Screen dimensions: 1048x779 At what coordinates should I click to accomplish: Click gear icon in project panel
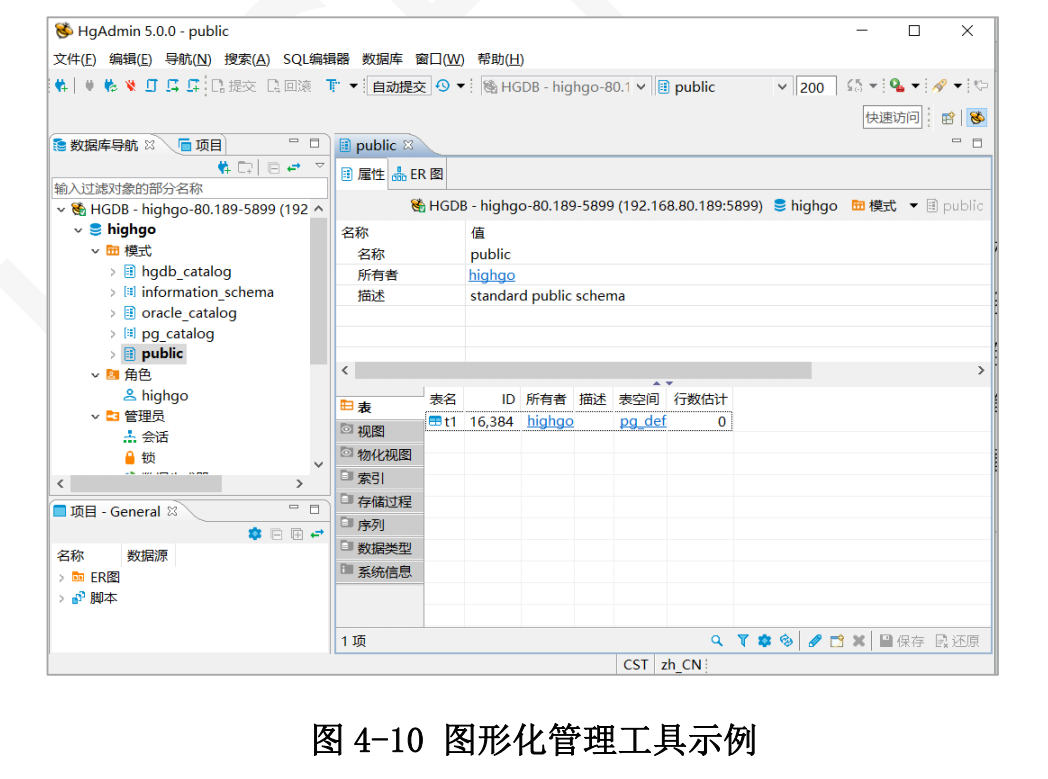[255, 534]
